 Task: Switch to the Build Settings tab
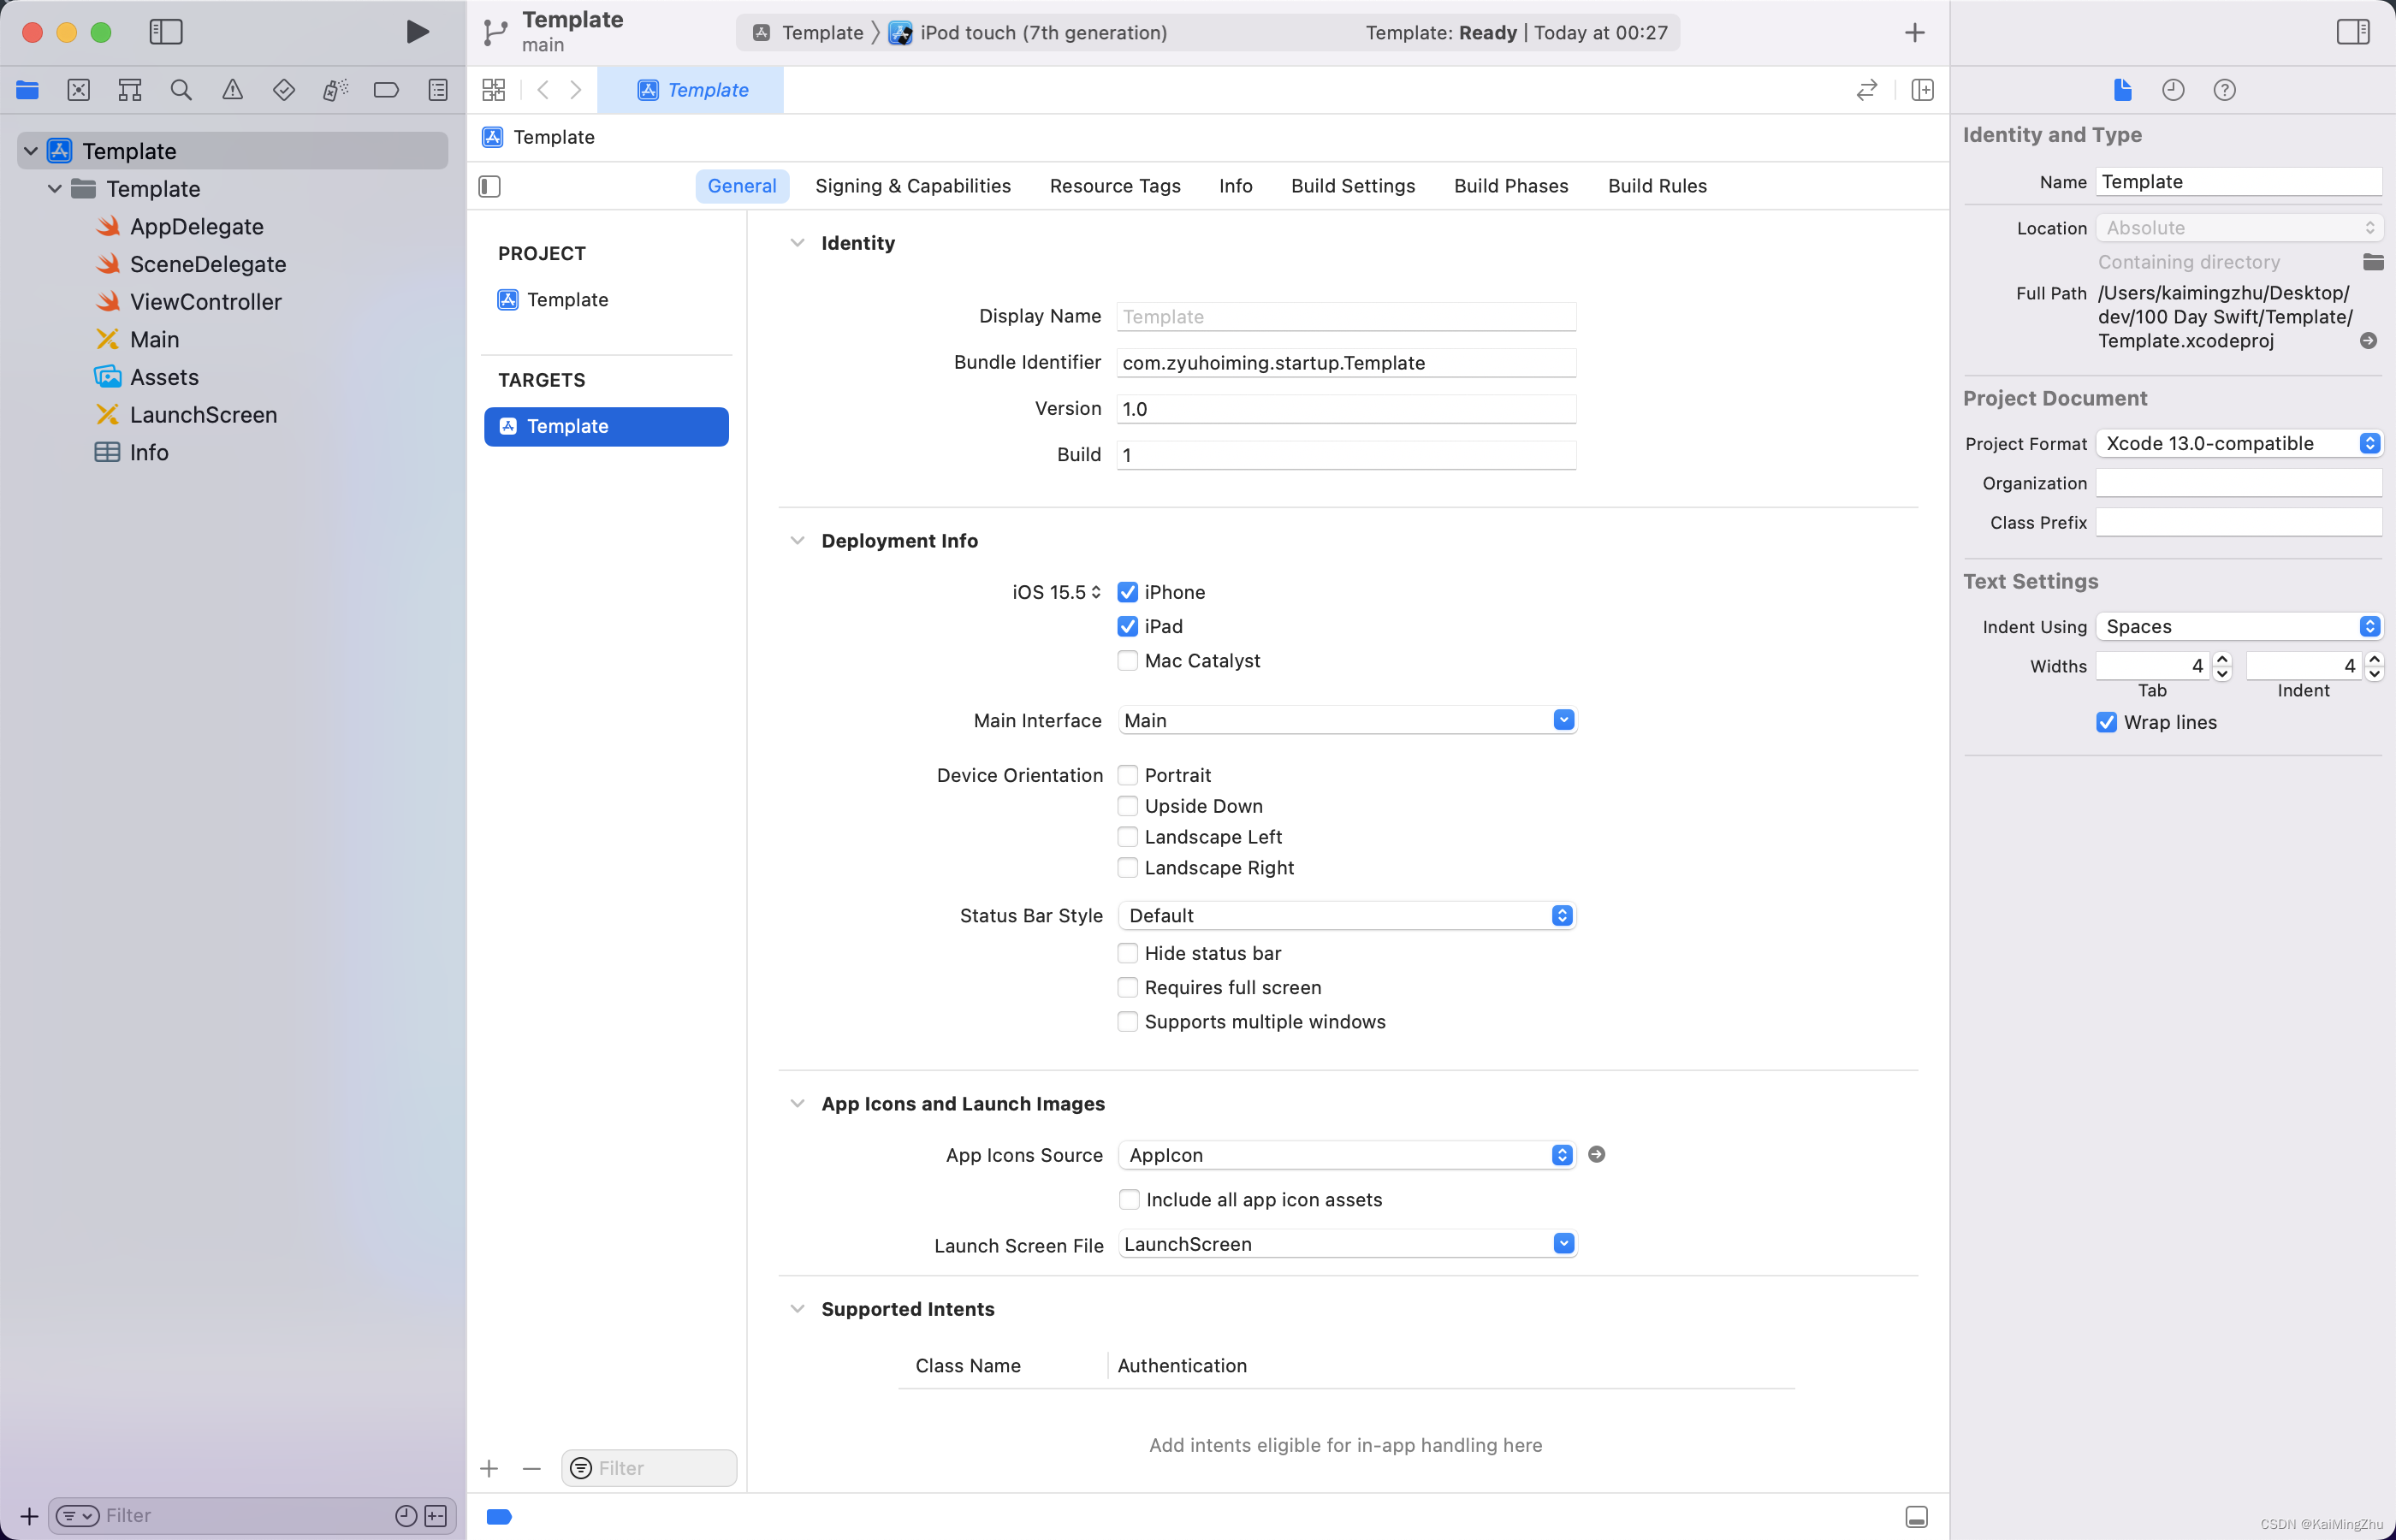[1352, 186]
